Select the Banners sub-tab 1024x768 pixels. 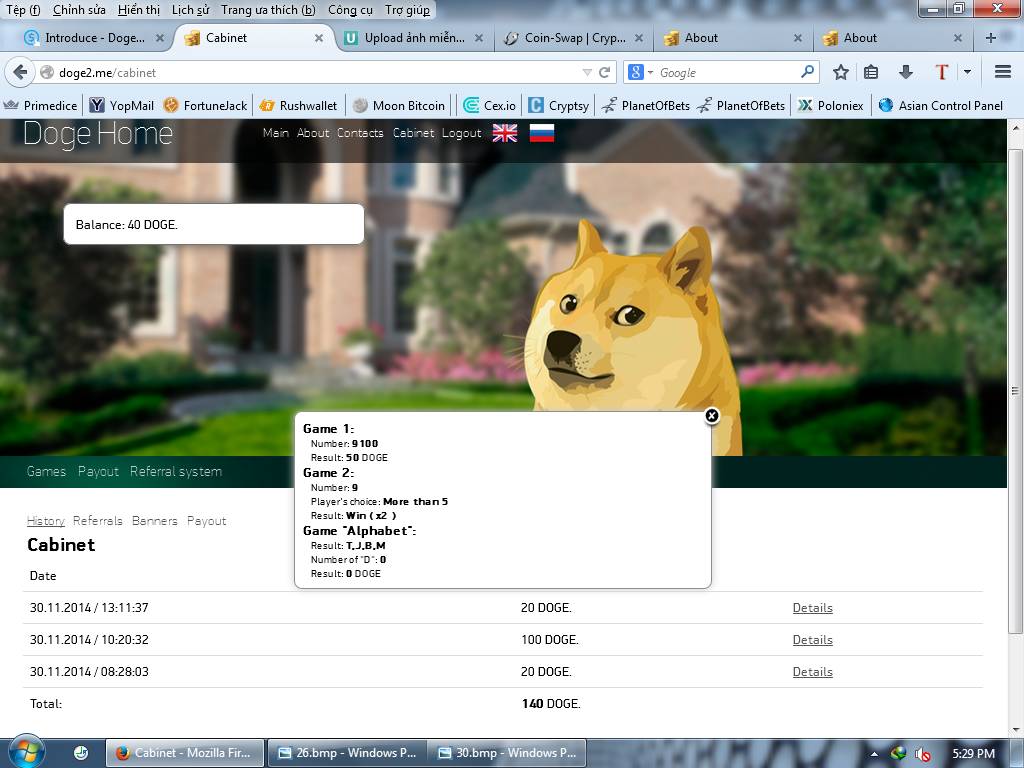155,521
